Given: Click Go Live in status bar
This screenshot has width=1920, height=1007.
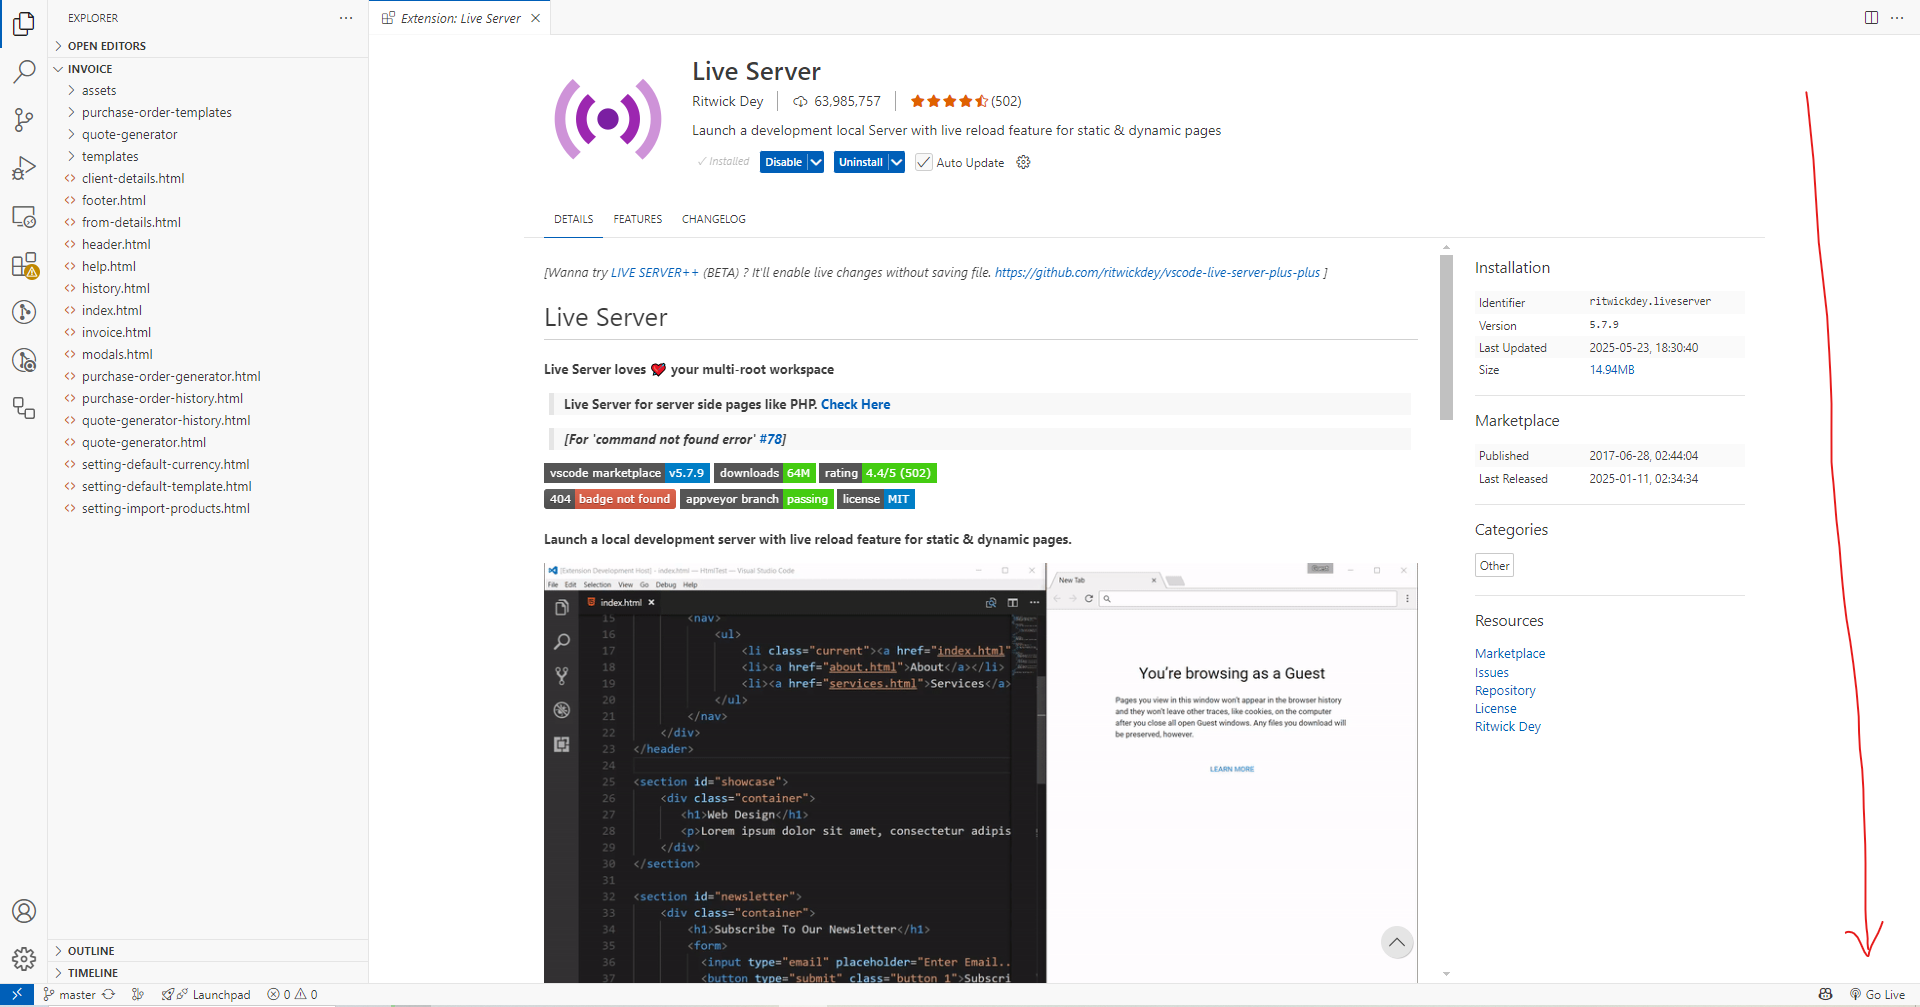Looking at the screenshot, I should (1878, 995).
